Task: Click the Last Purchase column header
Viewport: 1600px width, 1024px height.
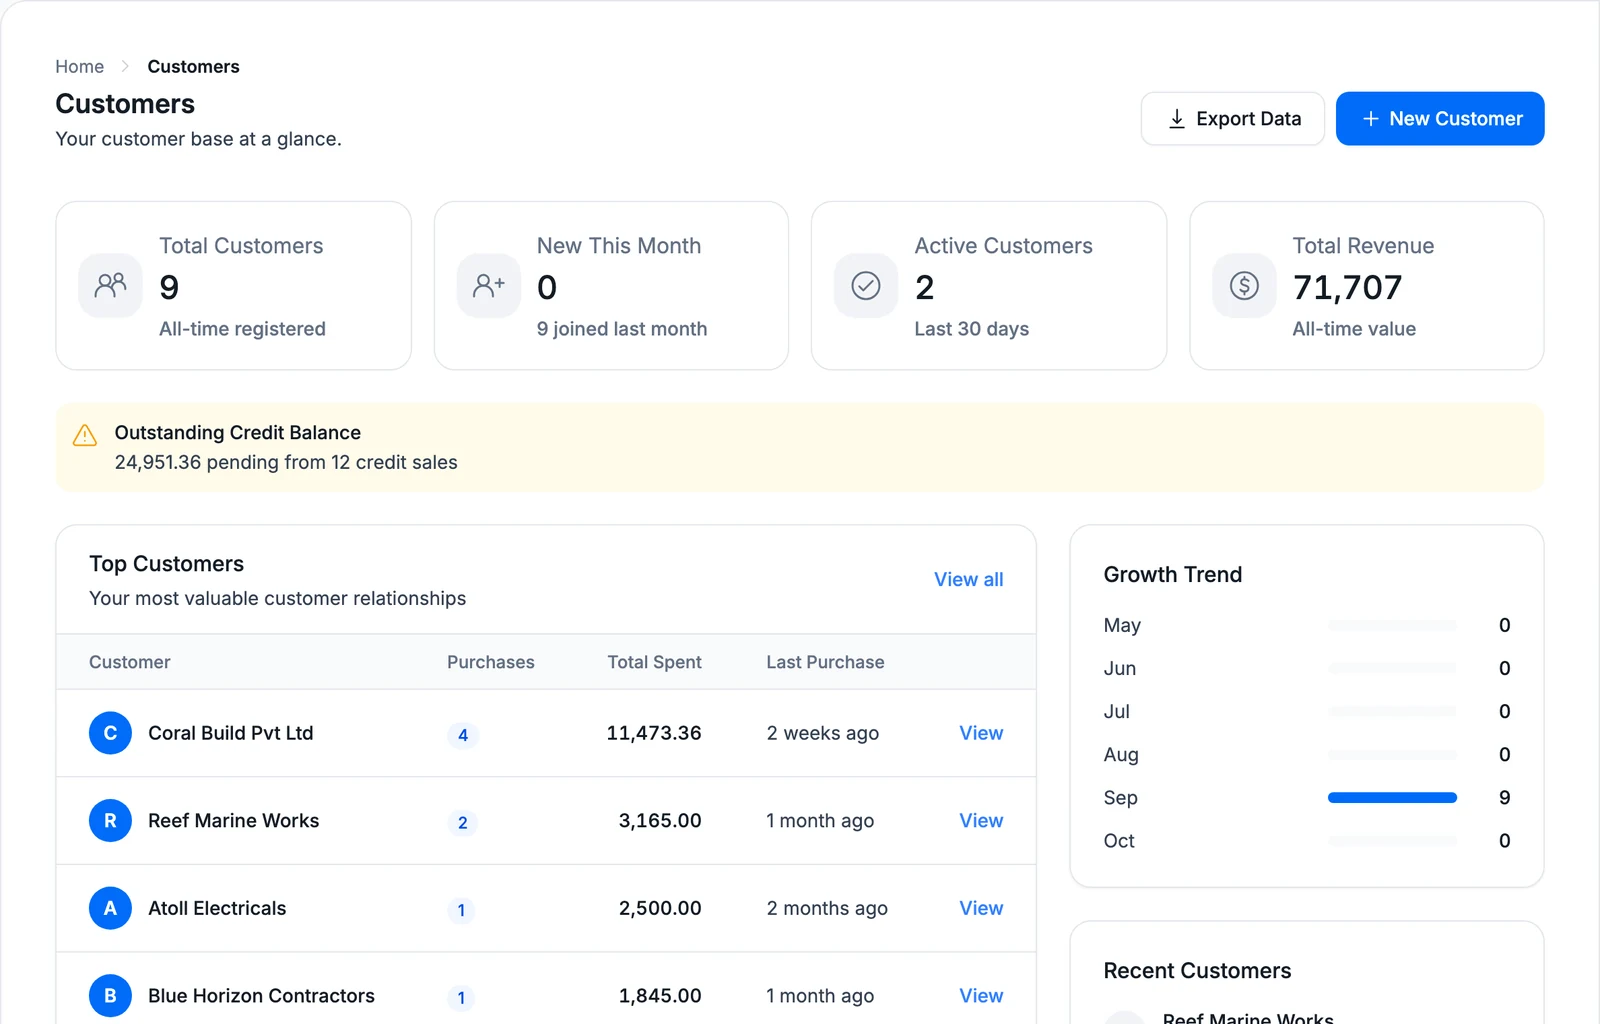Action: 825,662
